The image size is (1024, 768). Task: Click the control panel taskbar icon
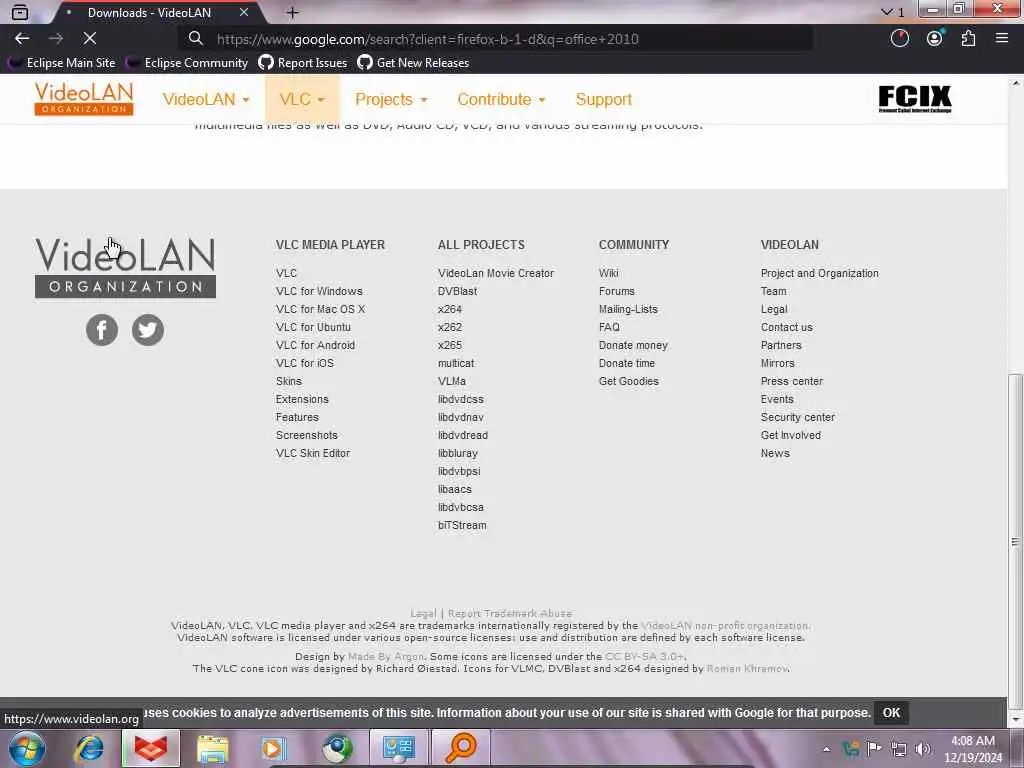click(x=398, y=748)
